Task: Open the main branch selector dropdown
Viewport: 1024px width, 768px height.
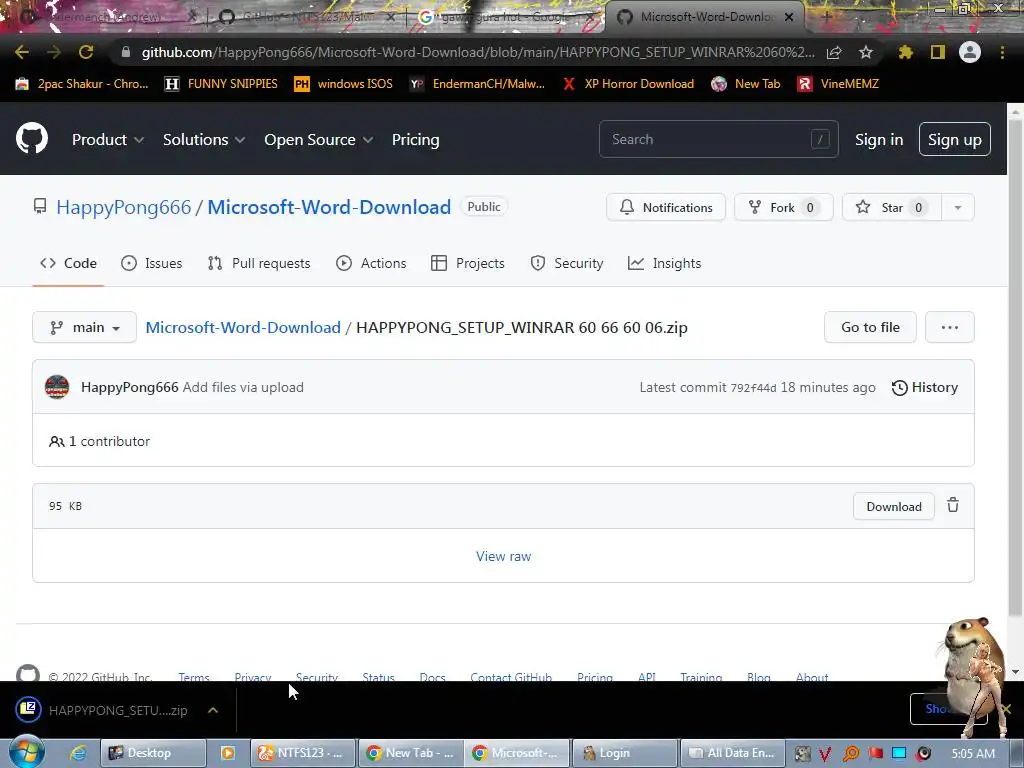Action: 84,327
